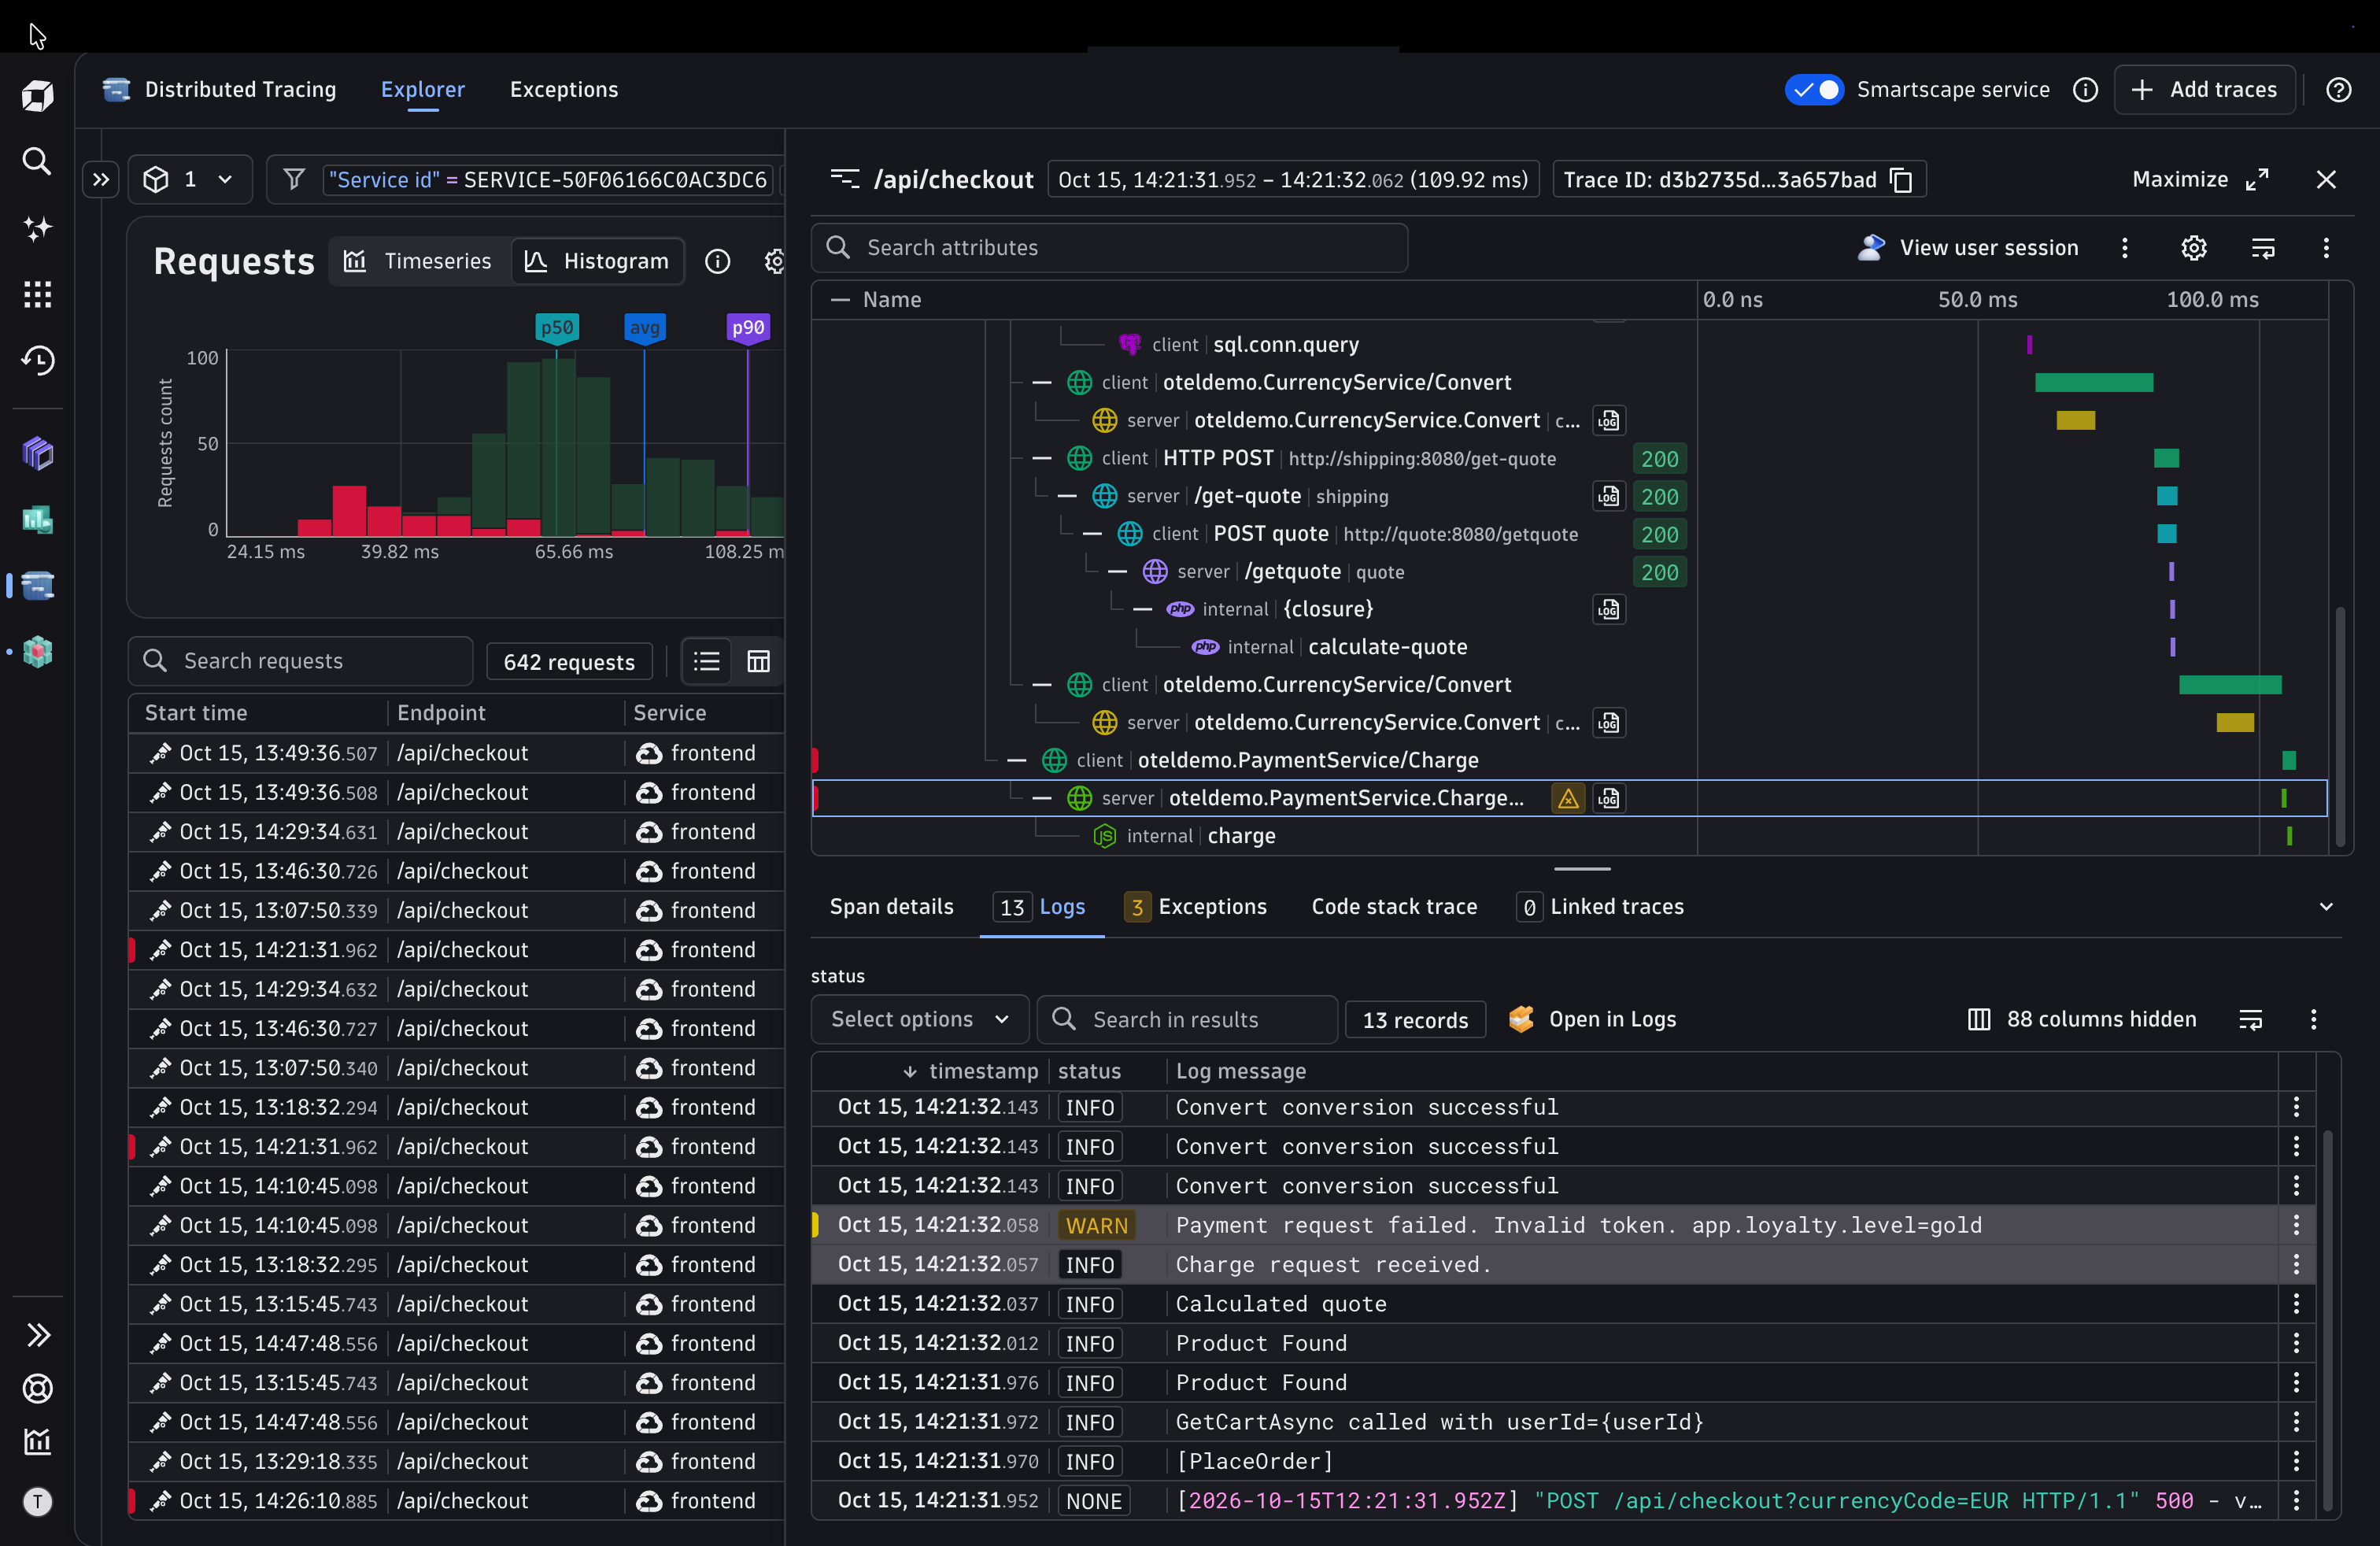
Task: Open the Linked traces tab
Action: coord(1600,907)
